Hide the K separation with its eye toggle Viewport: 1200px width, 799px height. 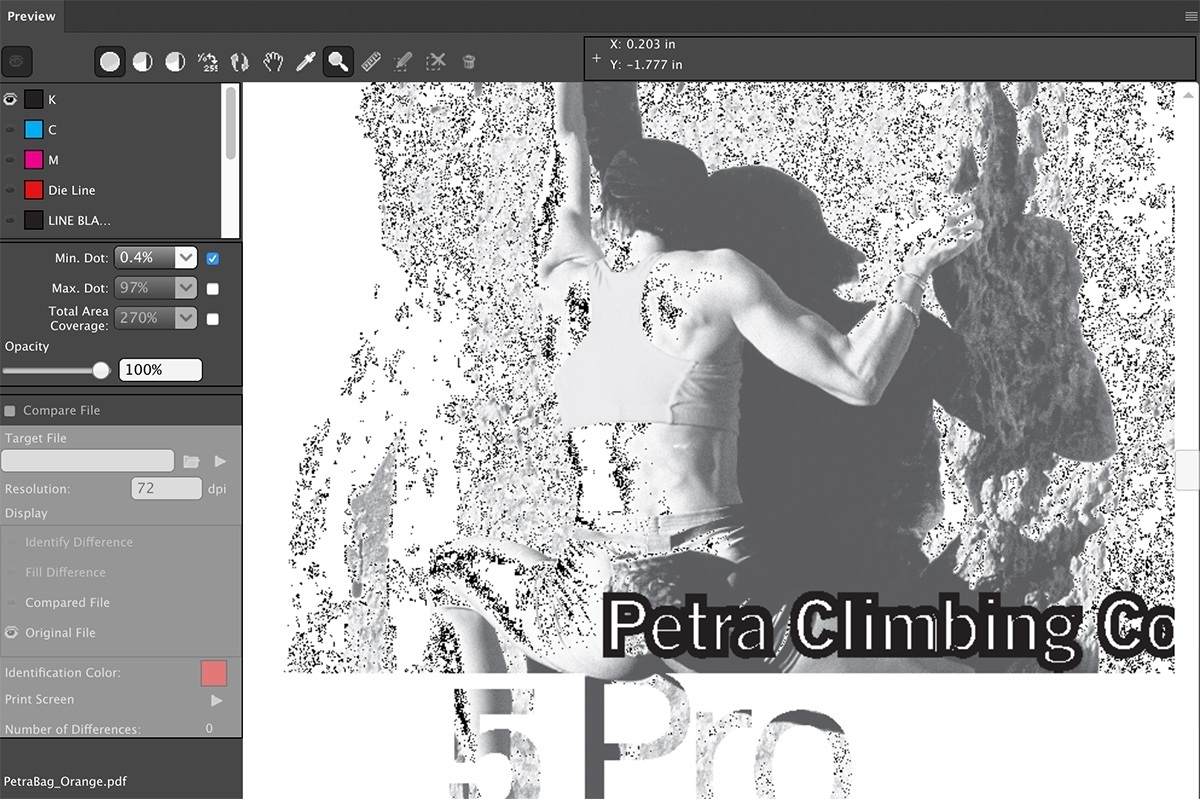11,98
